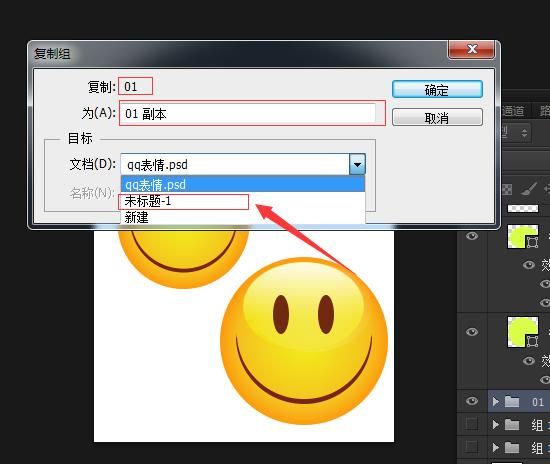Image resolution: width=550 pixels, height=464 pixels.
Task: Expand the bottommost 组 group triangle
Action: (x=495, y=448)
